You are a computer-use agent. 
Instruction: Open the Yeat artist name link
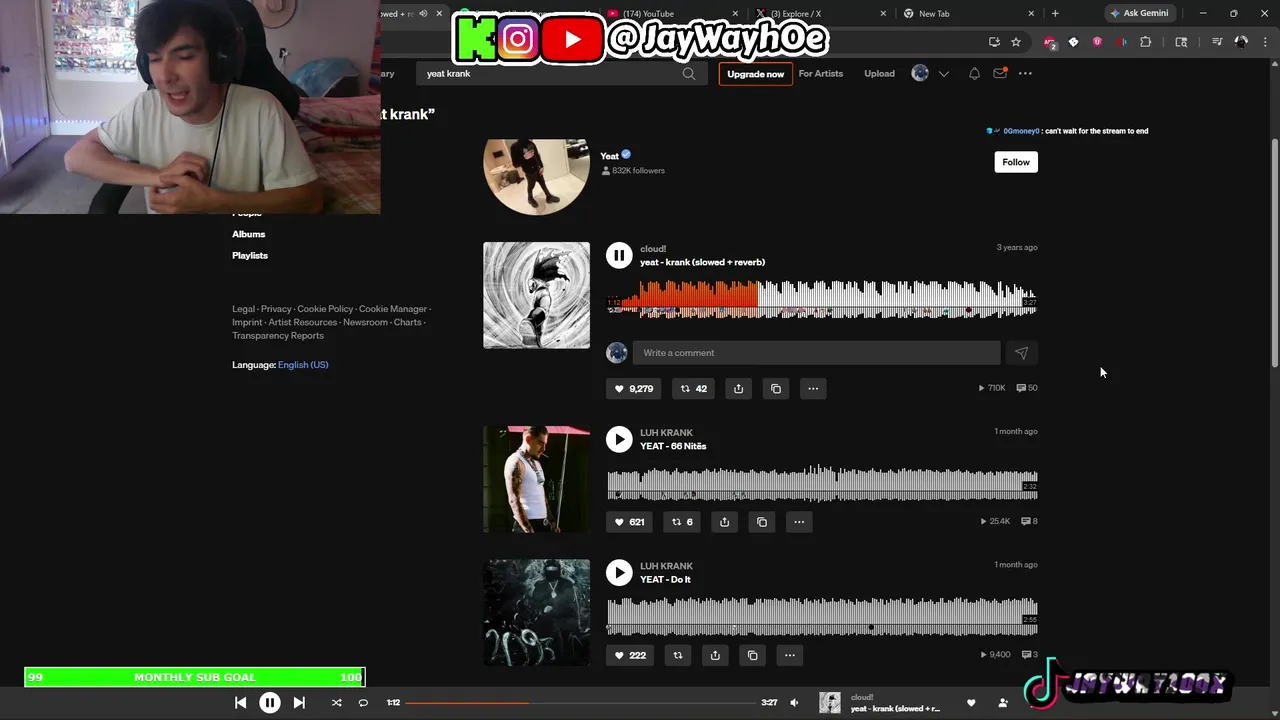point(609,155)
